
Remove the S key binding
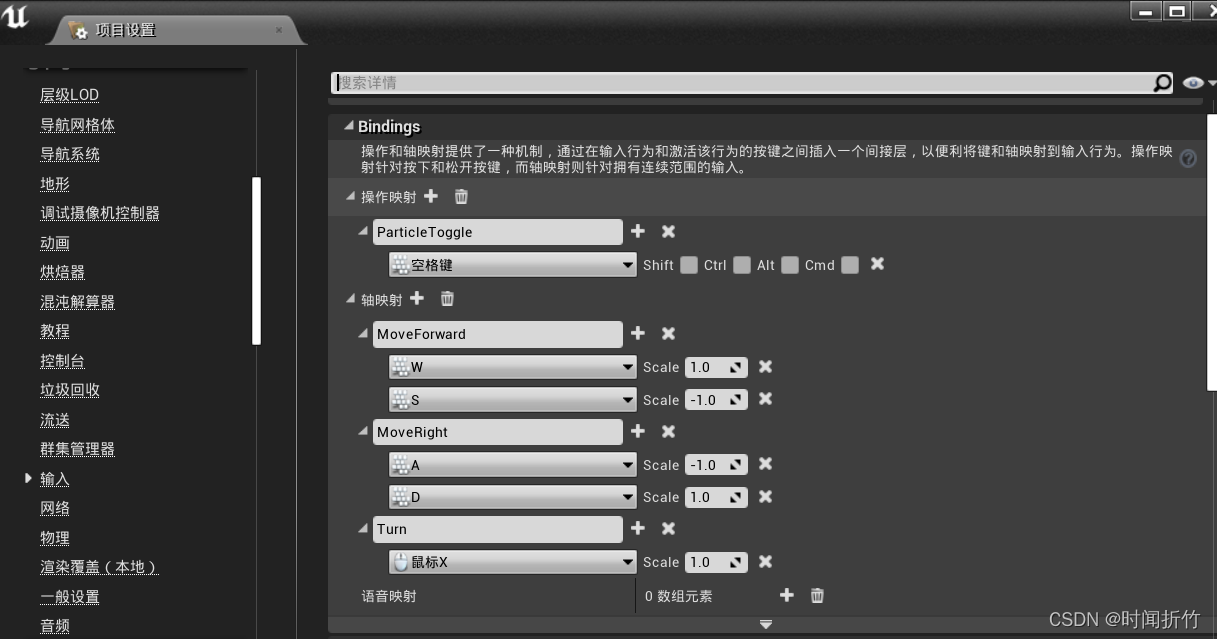click(x=765, y=399)
